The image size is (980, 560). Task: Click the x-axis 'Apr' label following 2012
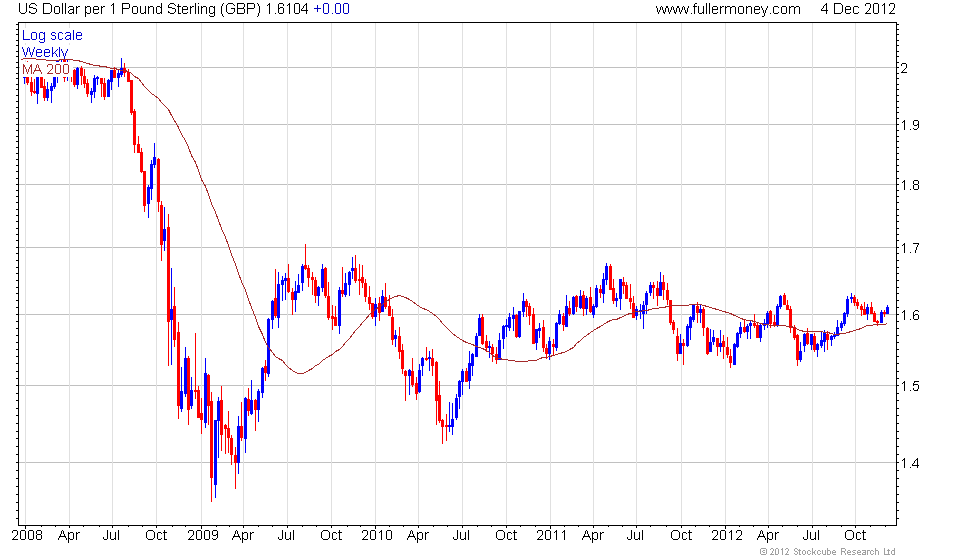[x=768, y=536]
